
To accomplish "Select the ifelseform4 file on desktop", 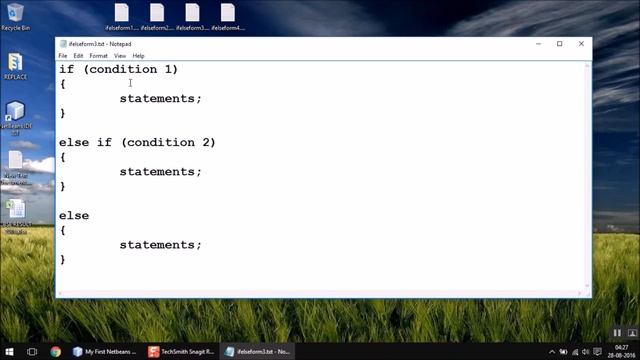I will point(228,17).
